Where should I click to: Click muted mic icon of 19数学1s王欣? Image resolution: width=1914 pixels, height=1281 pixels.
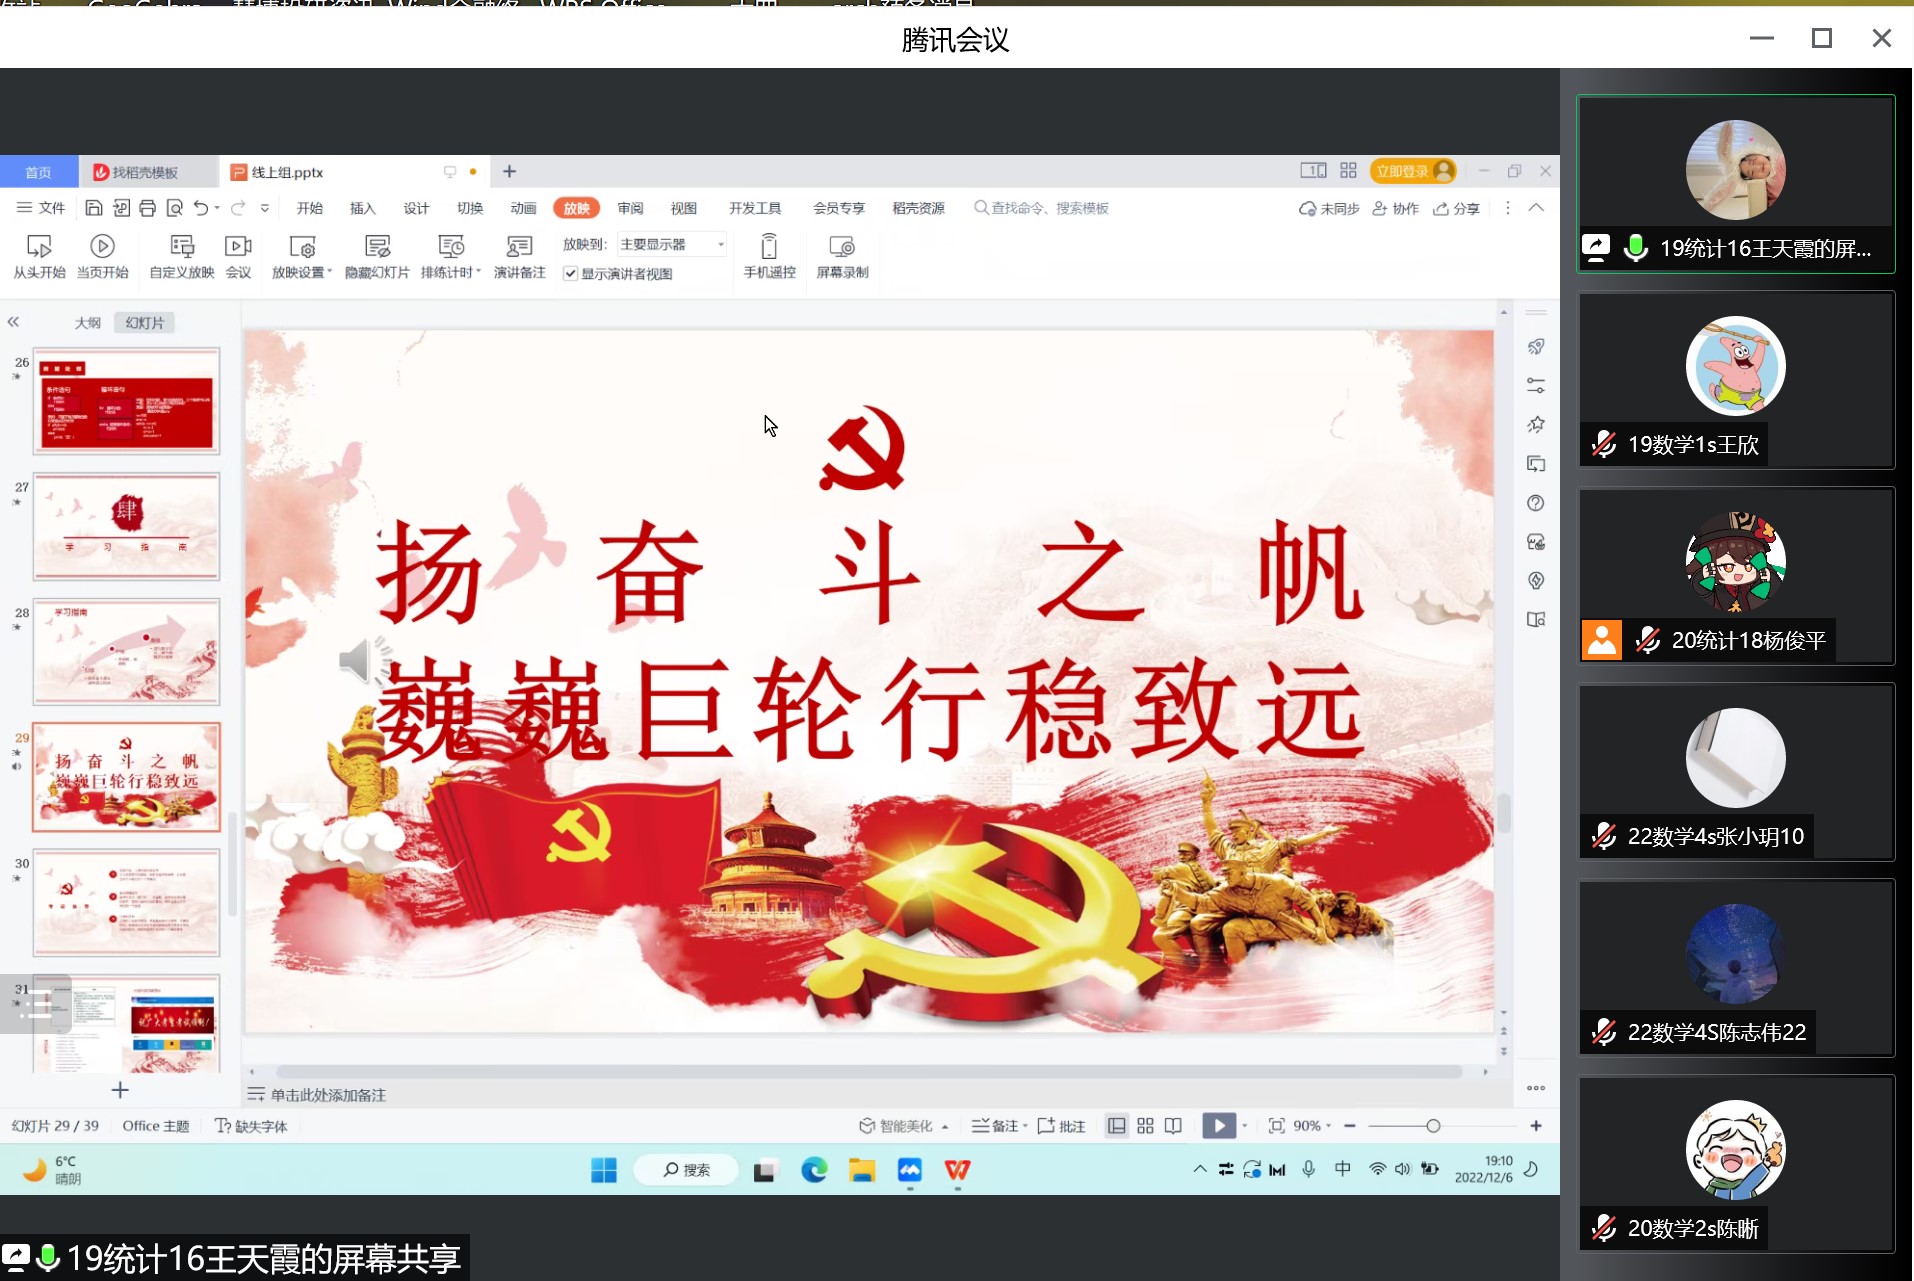[x=1604, y=444]
